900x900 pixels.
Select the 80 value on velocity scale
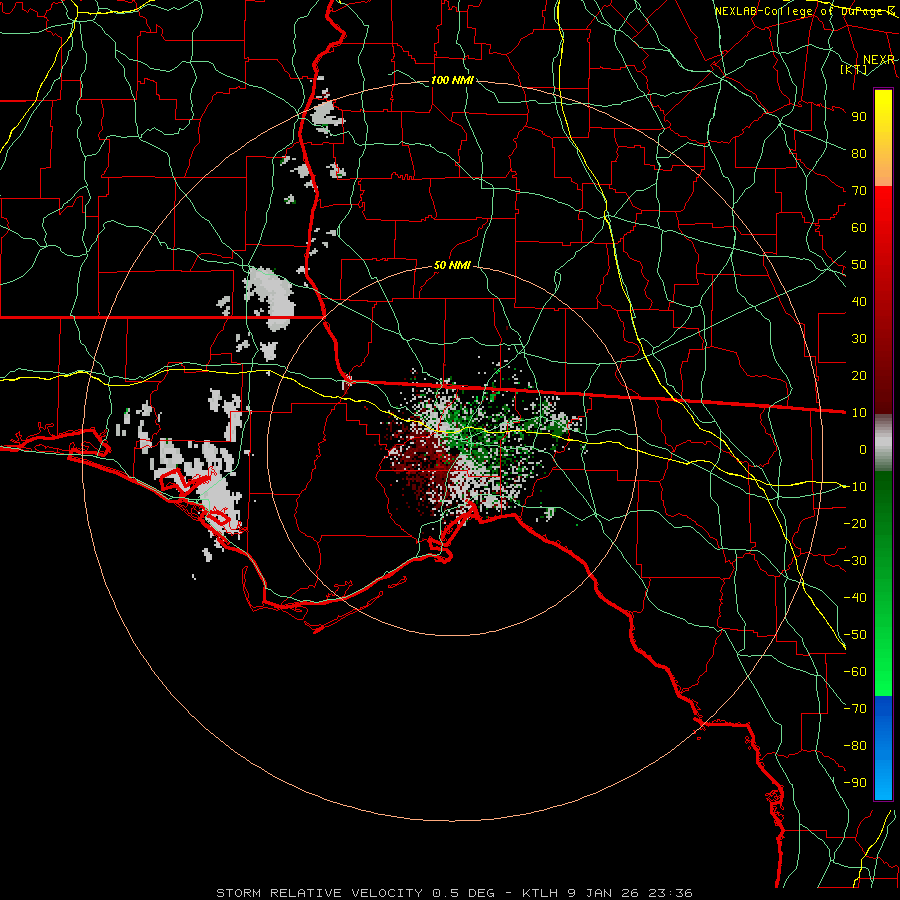click(859, 153)
